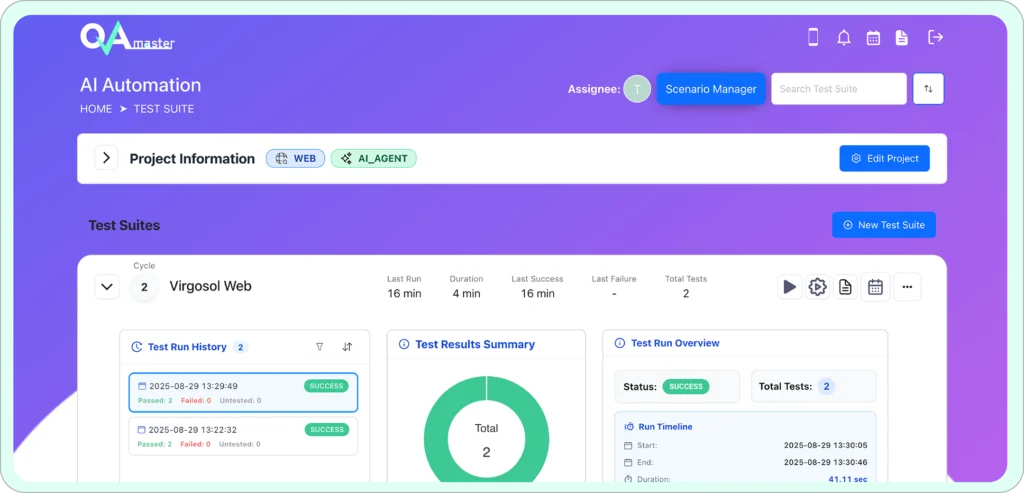Open notifications bell

click(x=843, y=38)
